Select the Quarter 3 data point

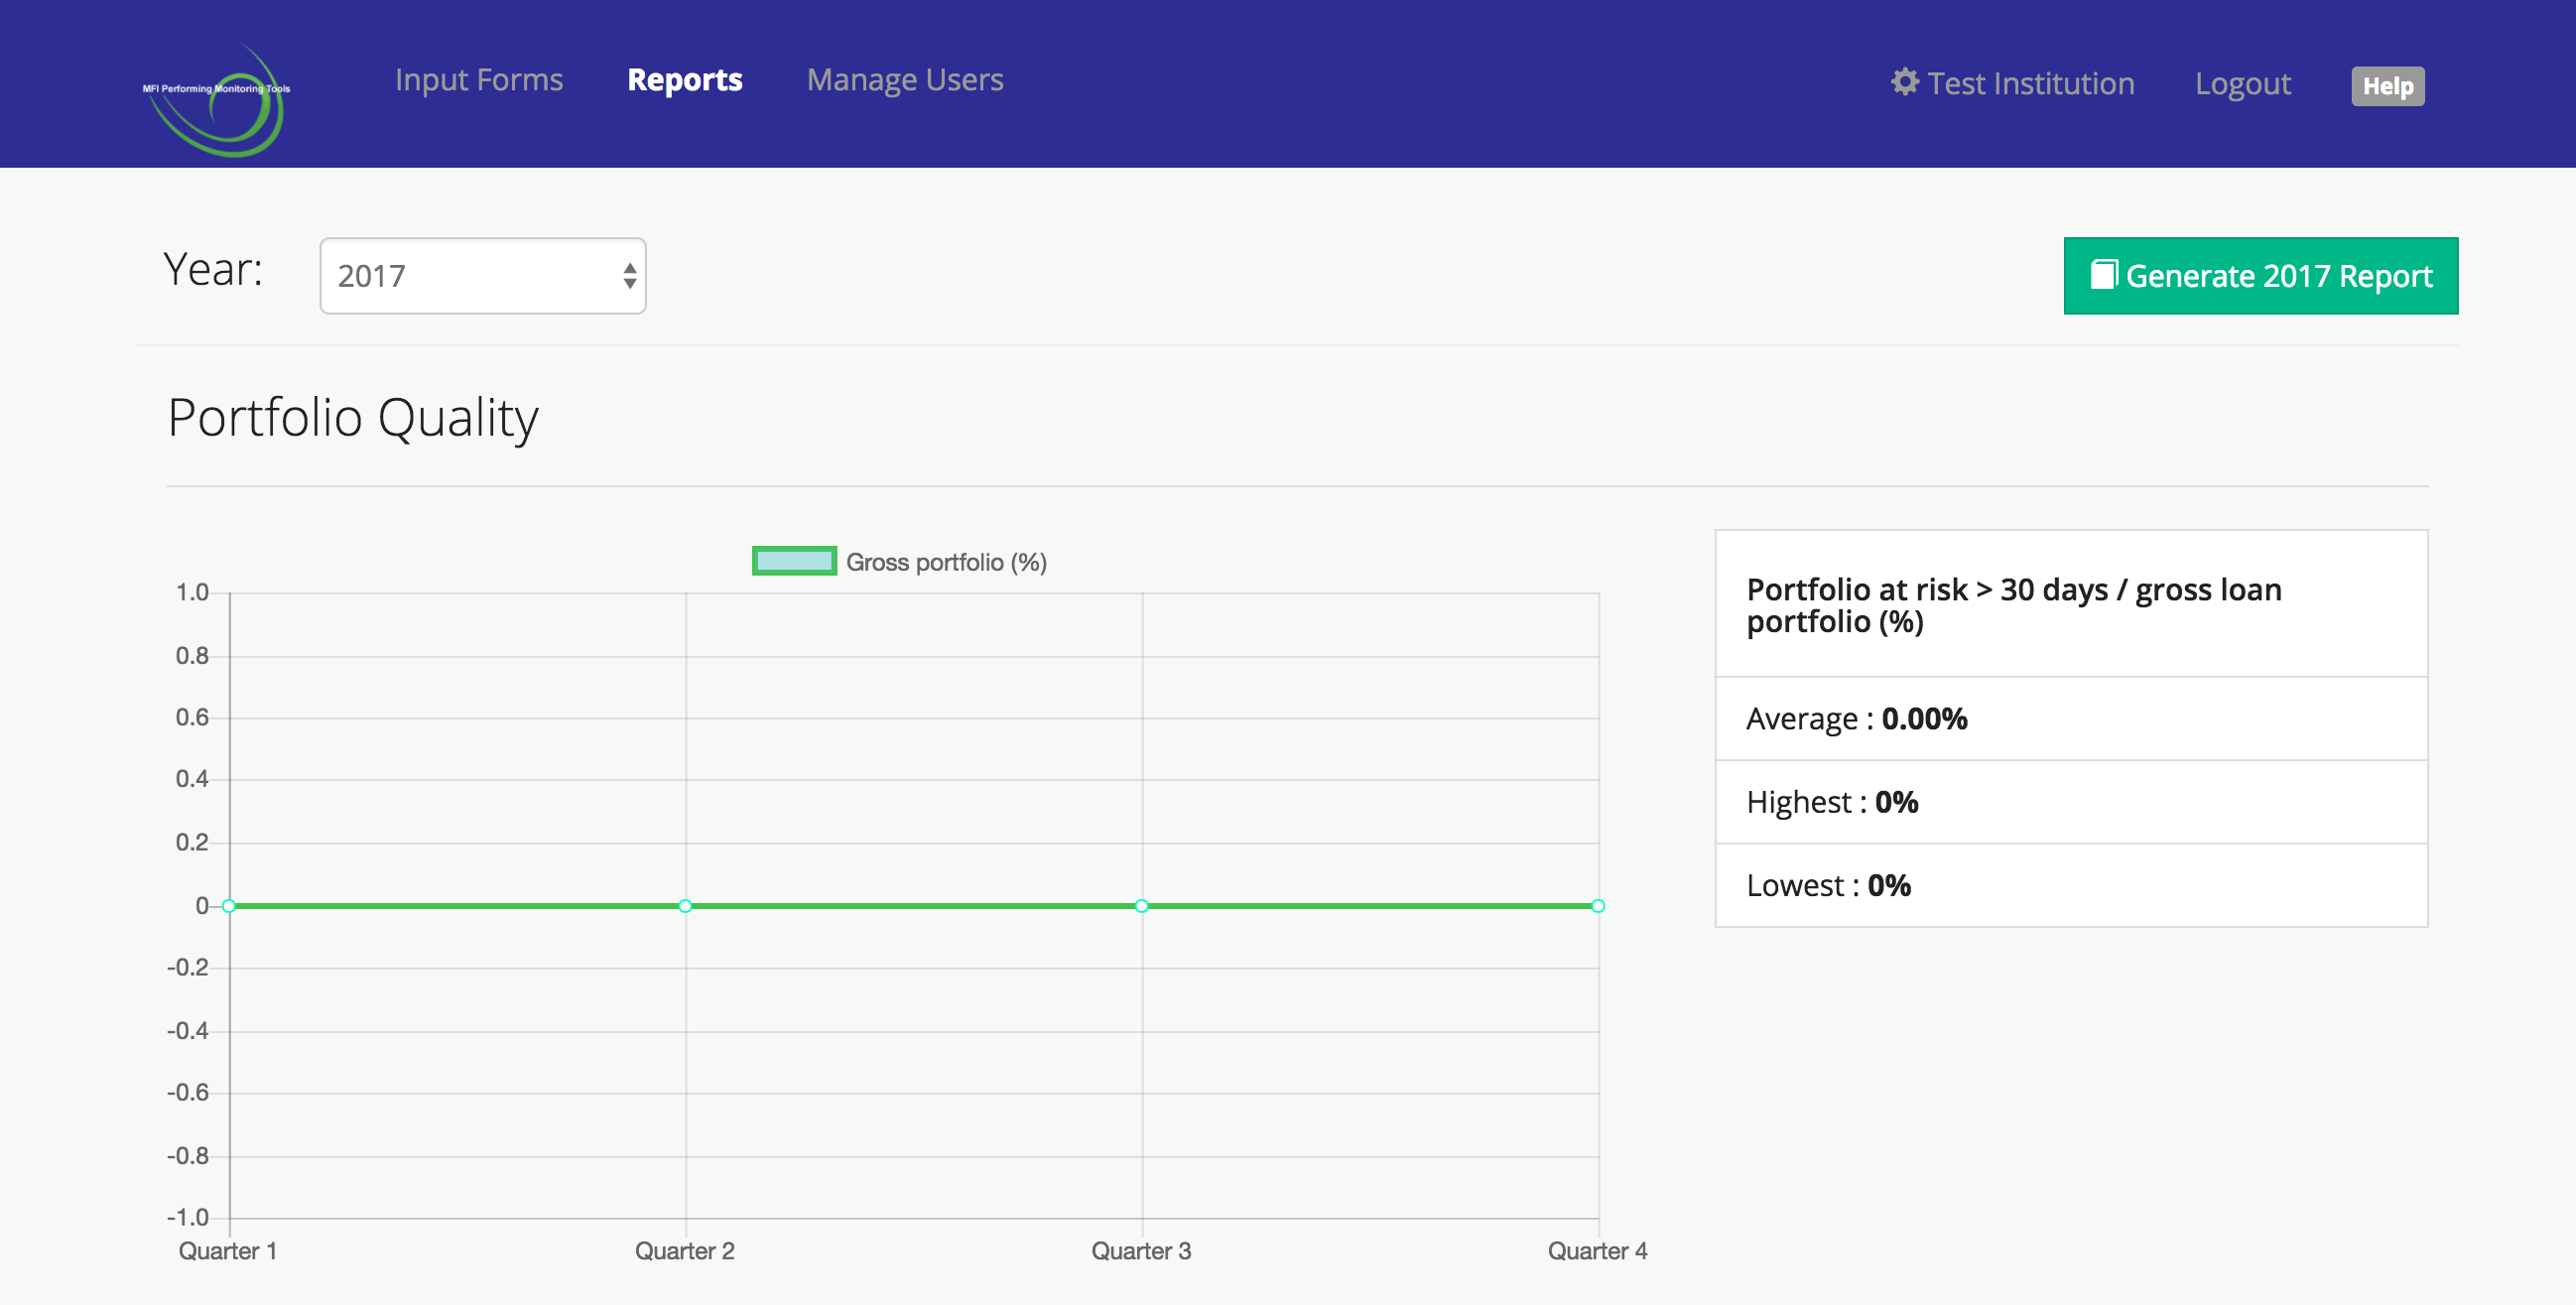[1141, 906]
